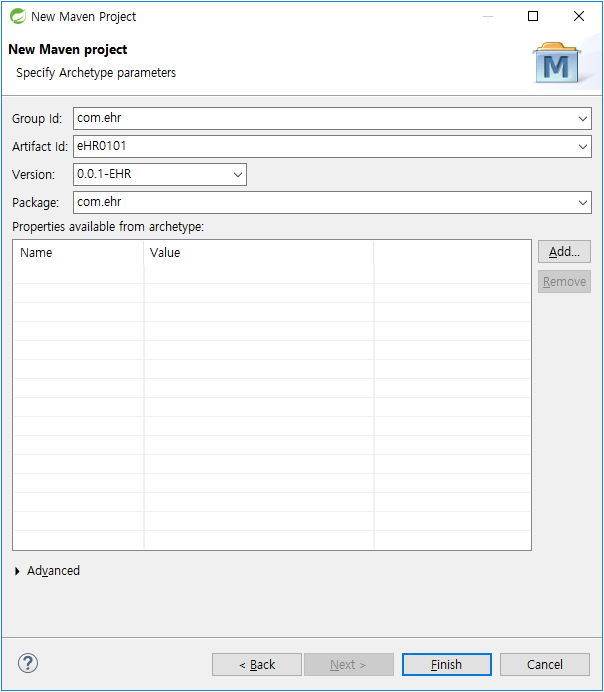Cancel the New Maven Project wizard
Screen dimensions: 604x692
click(544, 664)
